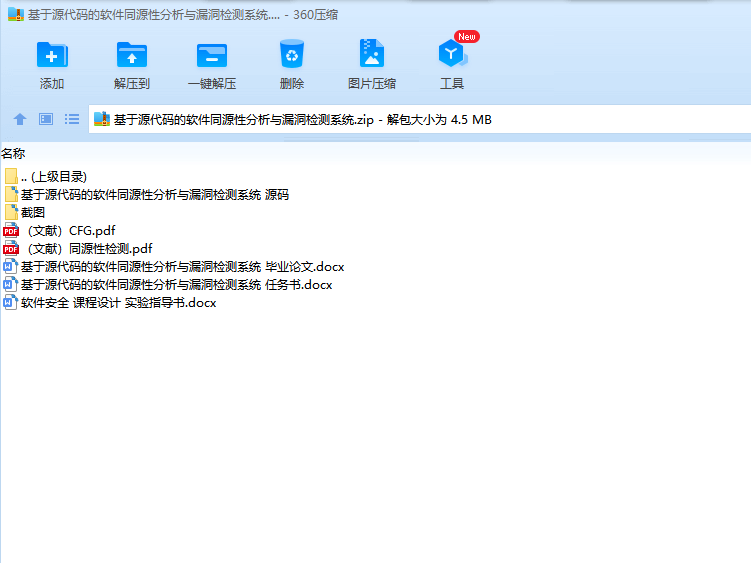Image resolution: width=751 pixels, height=563 pixels.
Task: Click the Word icon of 实验指导书.docx
Action: (11, 303)
